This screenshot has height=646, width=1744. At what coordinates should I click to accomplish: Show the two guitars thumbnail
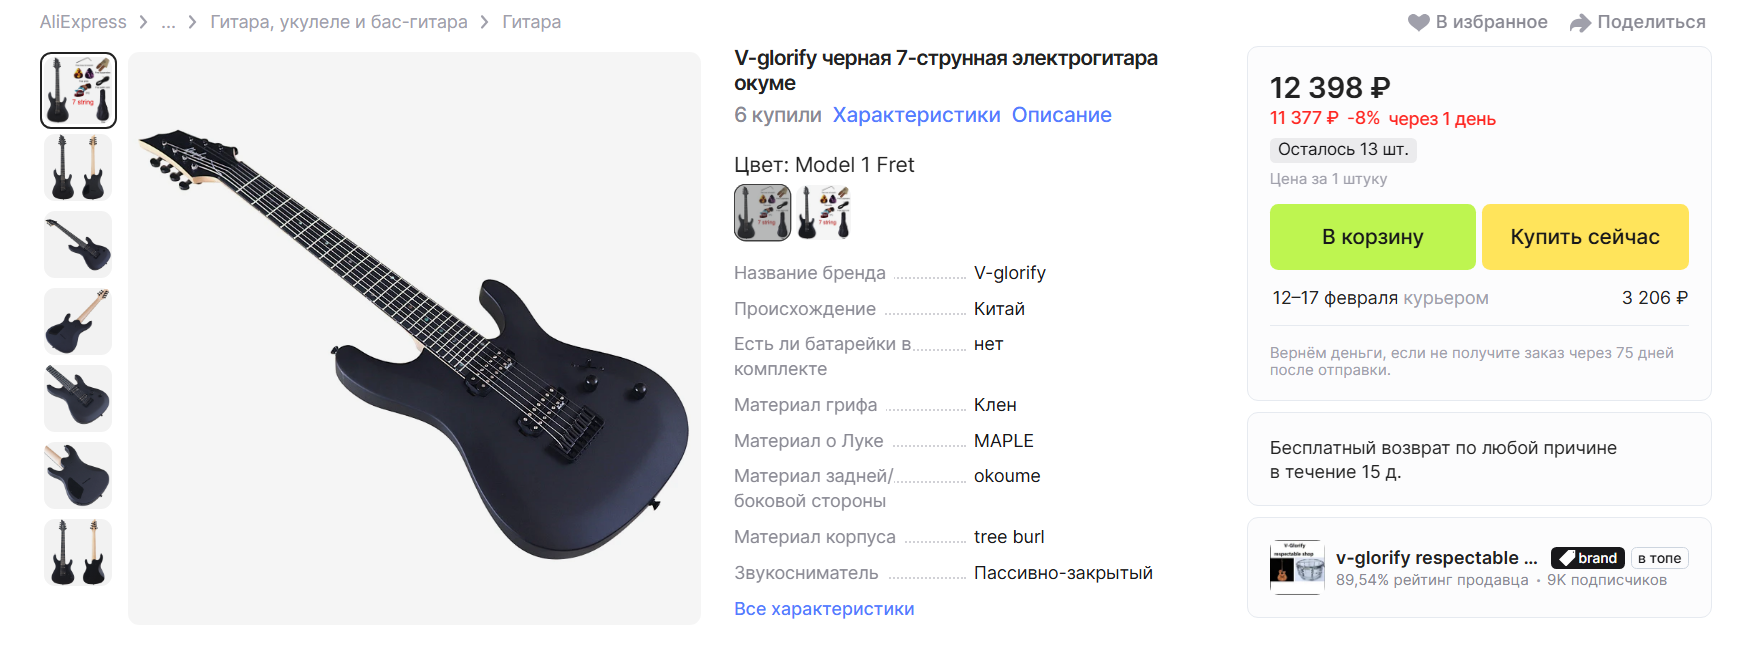78,168
